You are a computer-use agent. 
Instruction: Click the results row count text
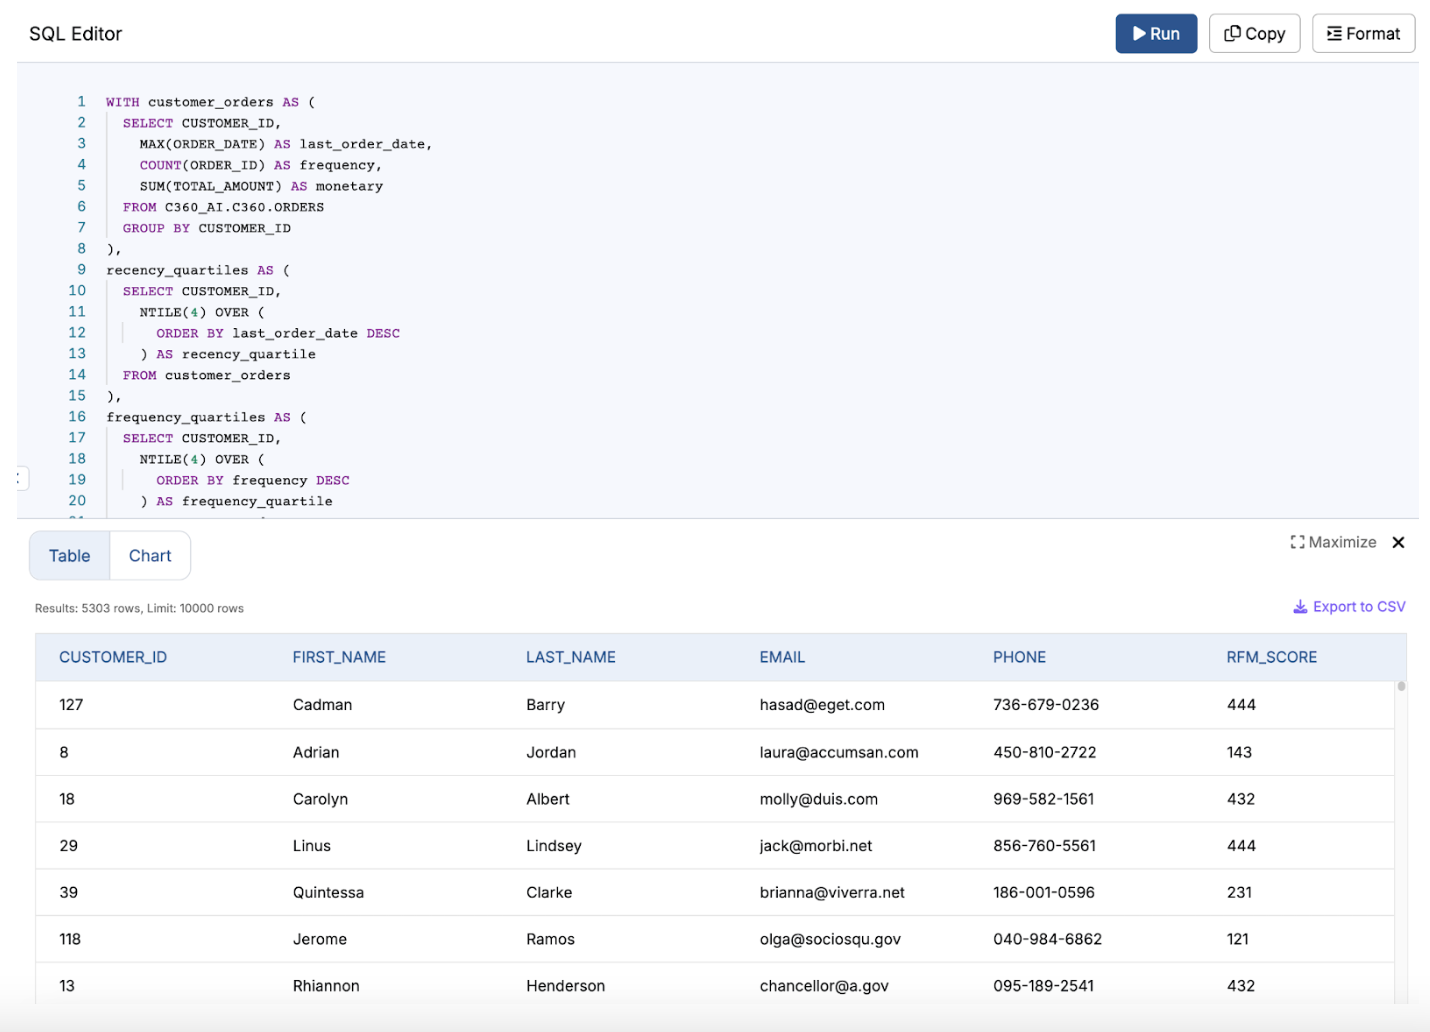(x=139, y=608)
